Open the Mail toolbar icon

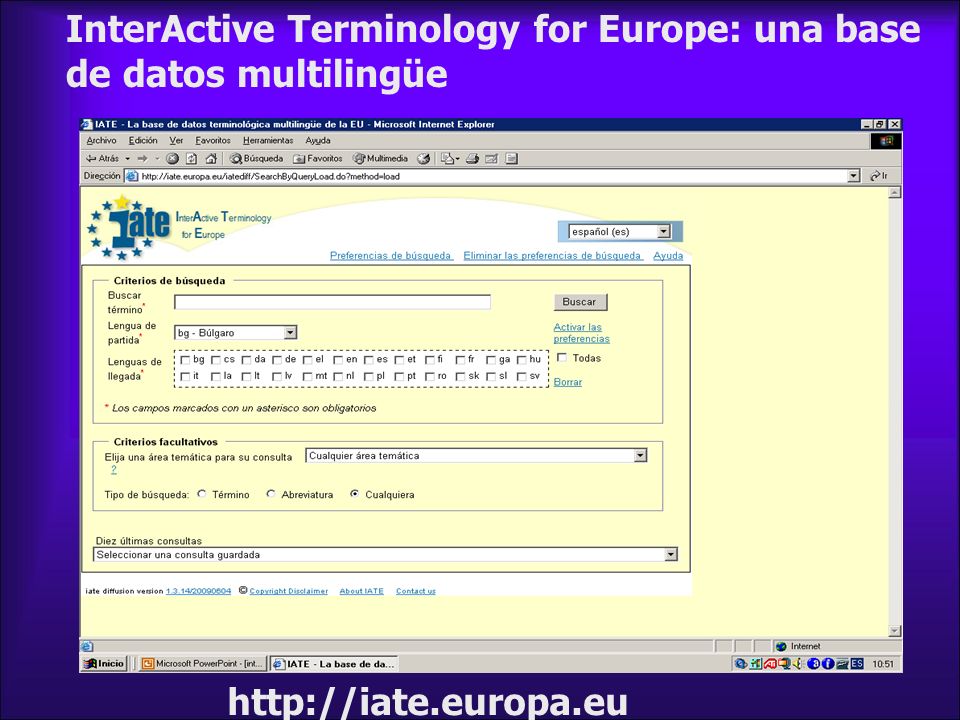click(x=449, y=159)
